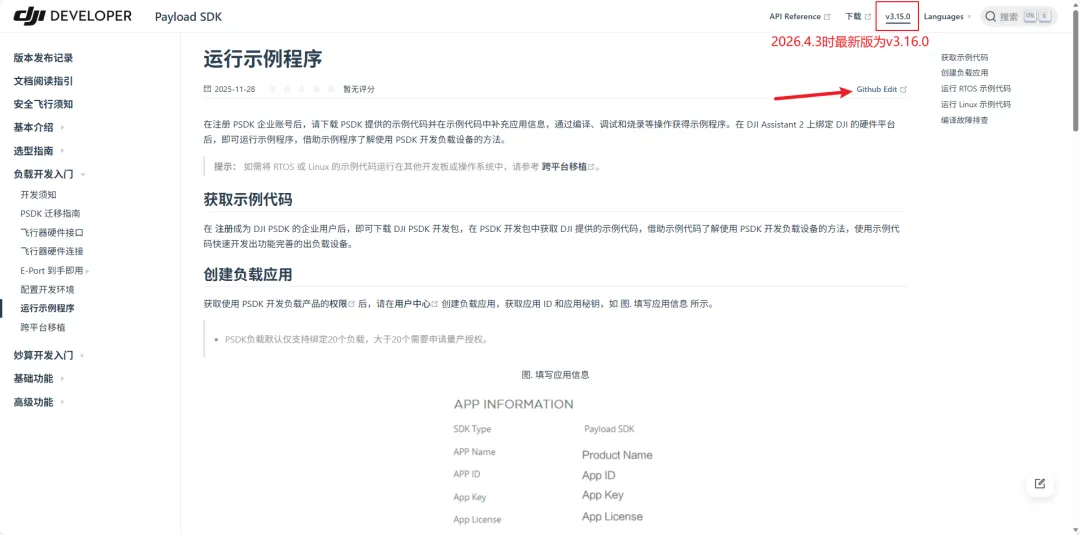Expand 选型指南 sidebar section

coord(63,151)
